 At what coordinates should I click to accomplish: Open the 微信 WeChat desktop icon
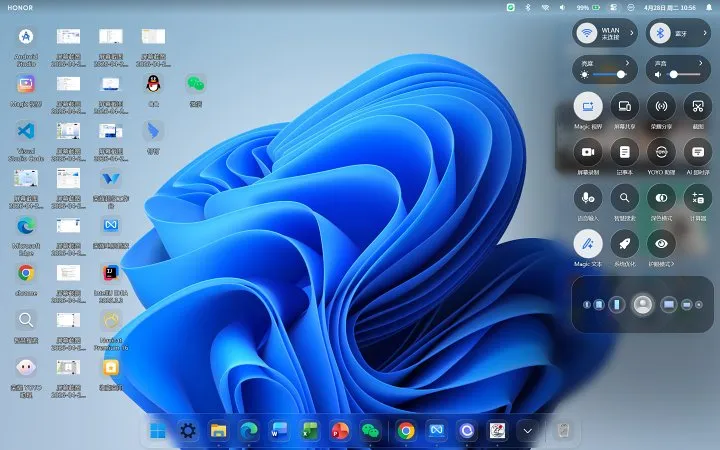tap(196, 84)
